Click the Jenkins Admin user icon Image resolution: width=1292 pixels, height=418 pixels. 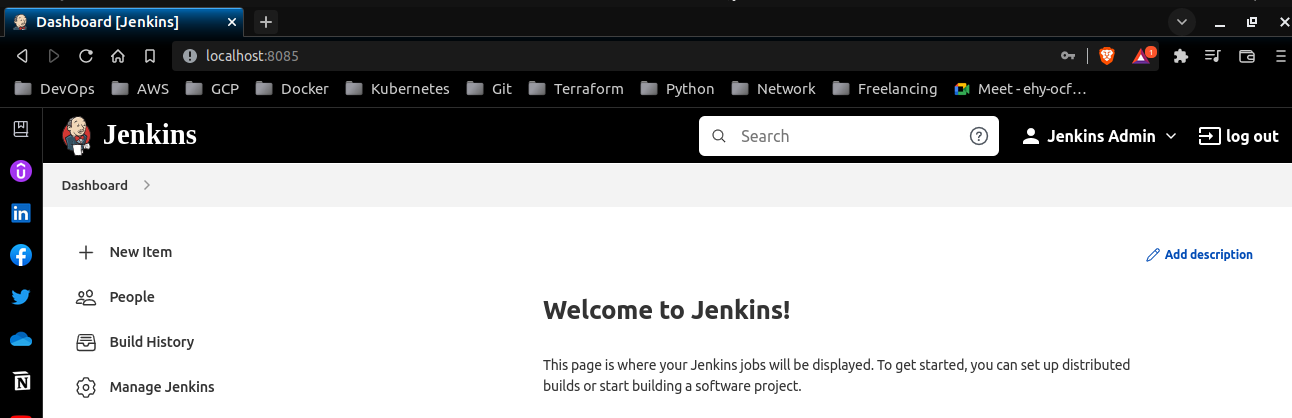click(x=1031, y=136)
